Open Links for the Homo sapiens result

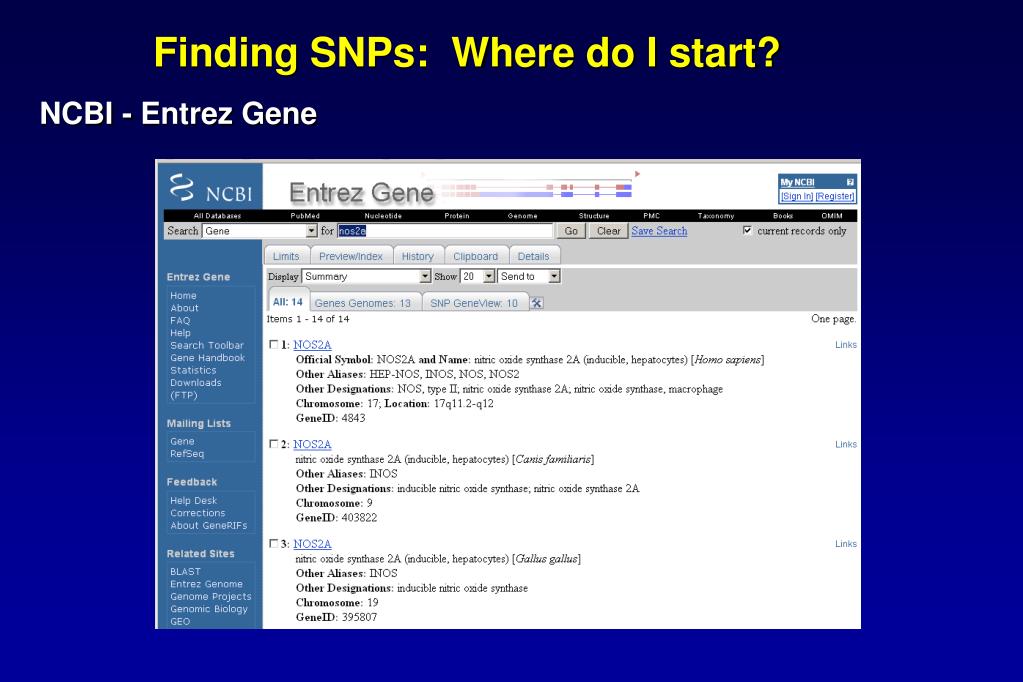[x=846, y=345]
